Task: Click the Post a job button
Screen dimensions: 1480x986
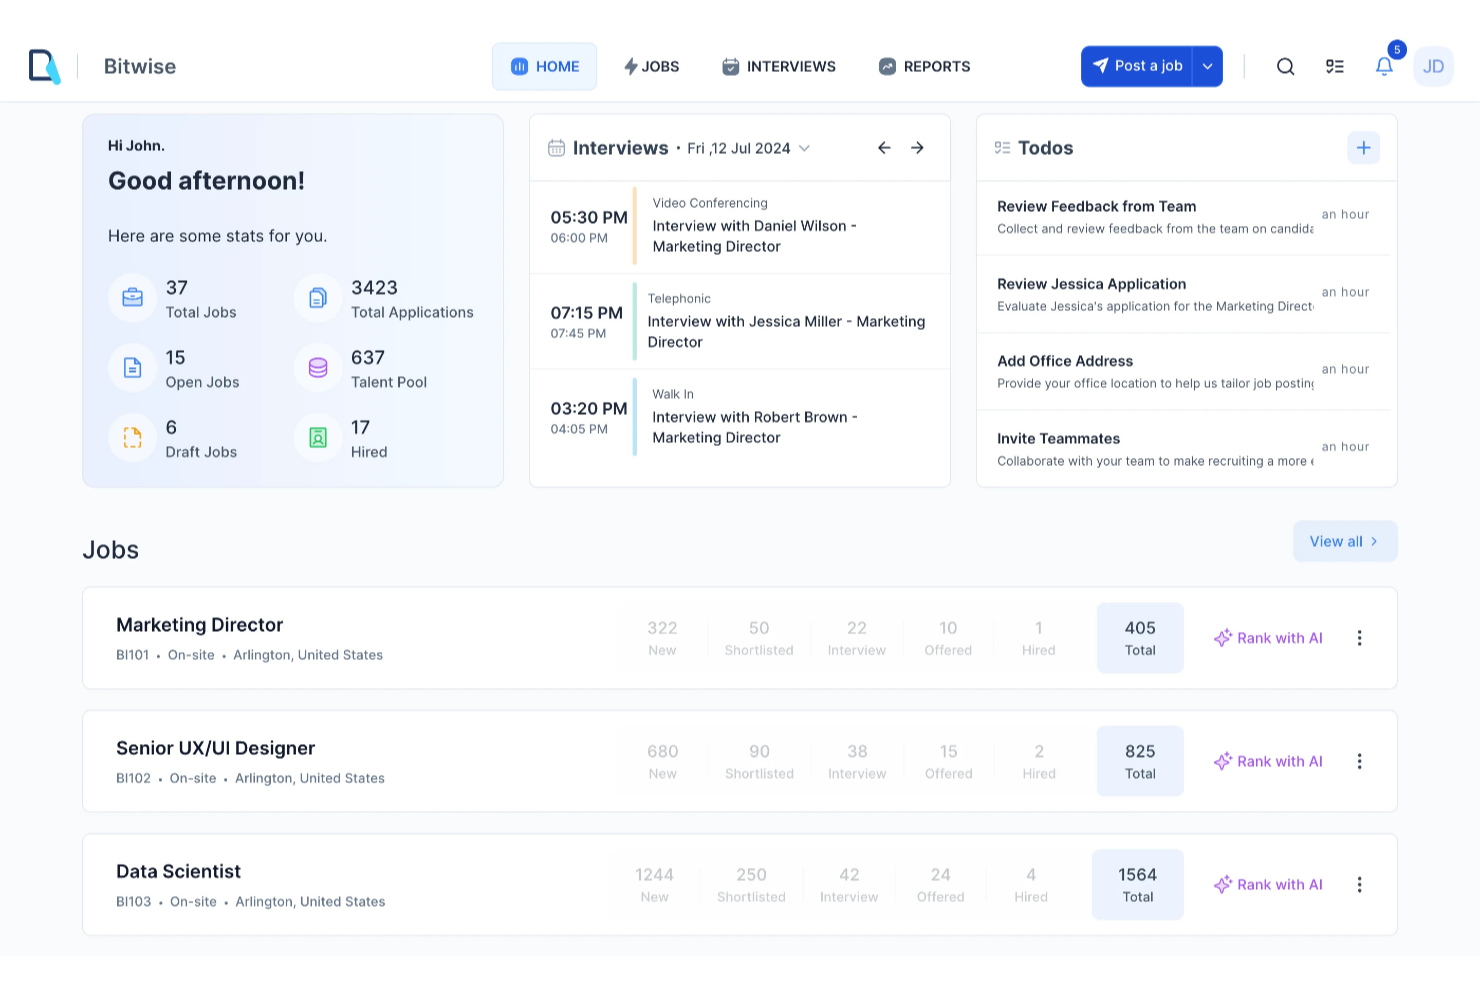Action: pos(1137,66)
